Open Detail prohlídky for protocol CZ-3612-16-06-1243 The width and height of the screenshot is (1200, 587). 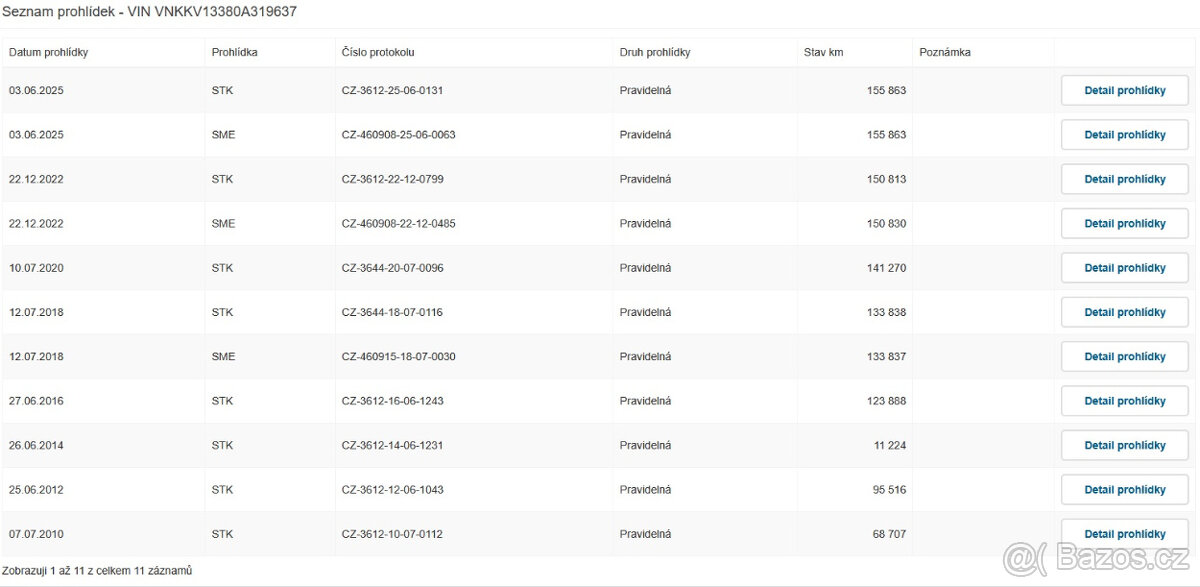1124,401
